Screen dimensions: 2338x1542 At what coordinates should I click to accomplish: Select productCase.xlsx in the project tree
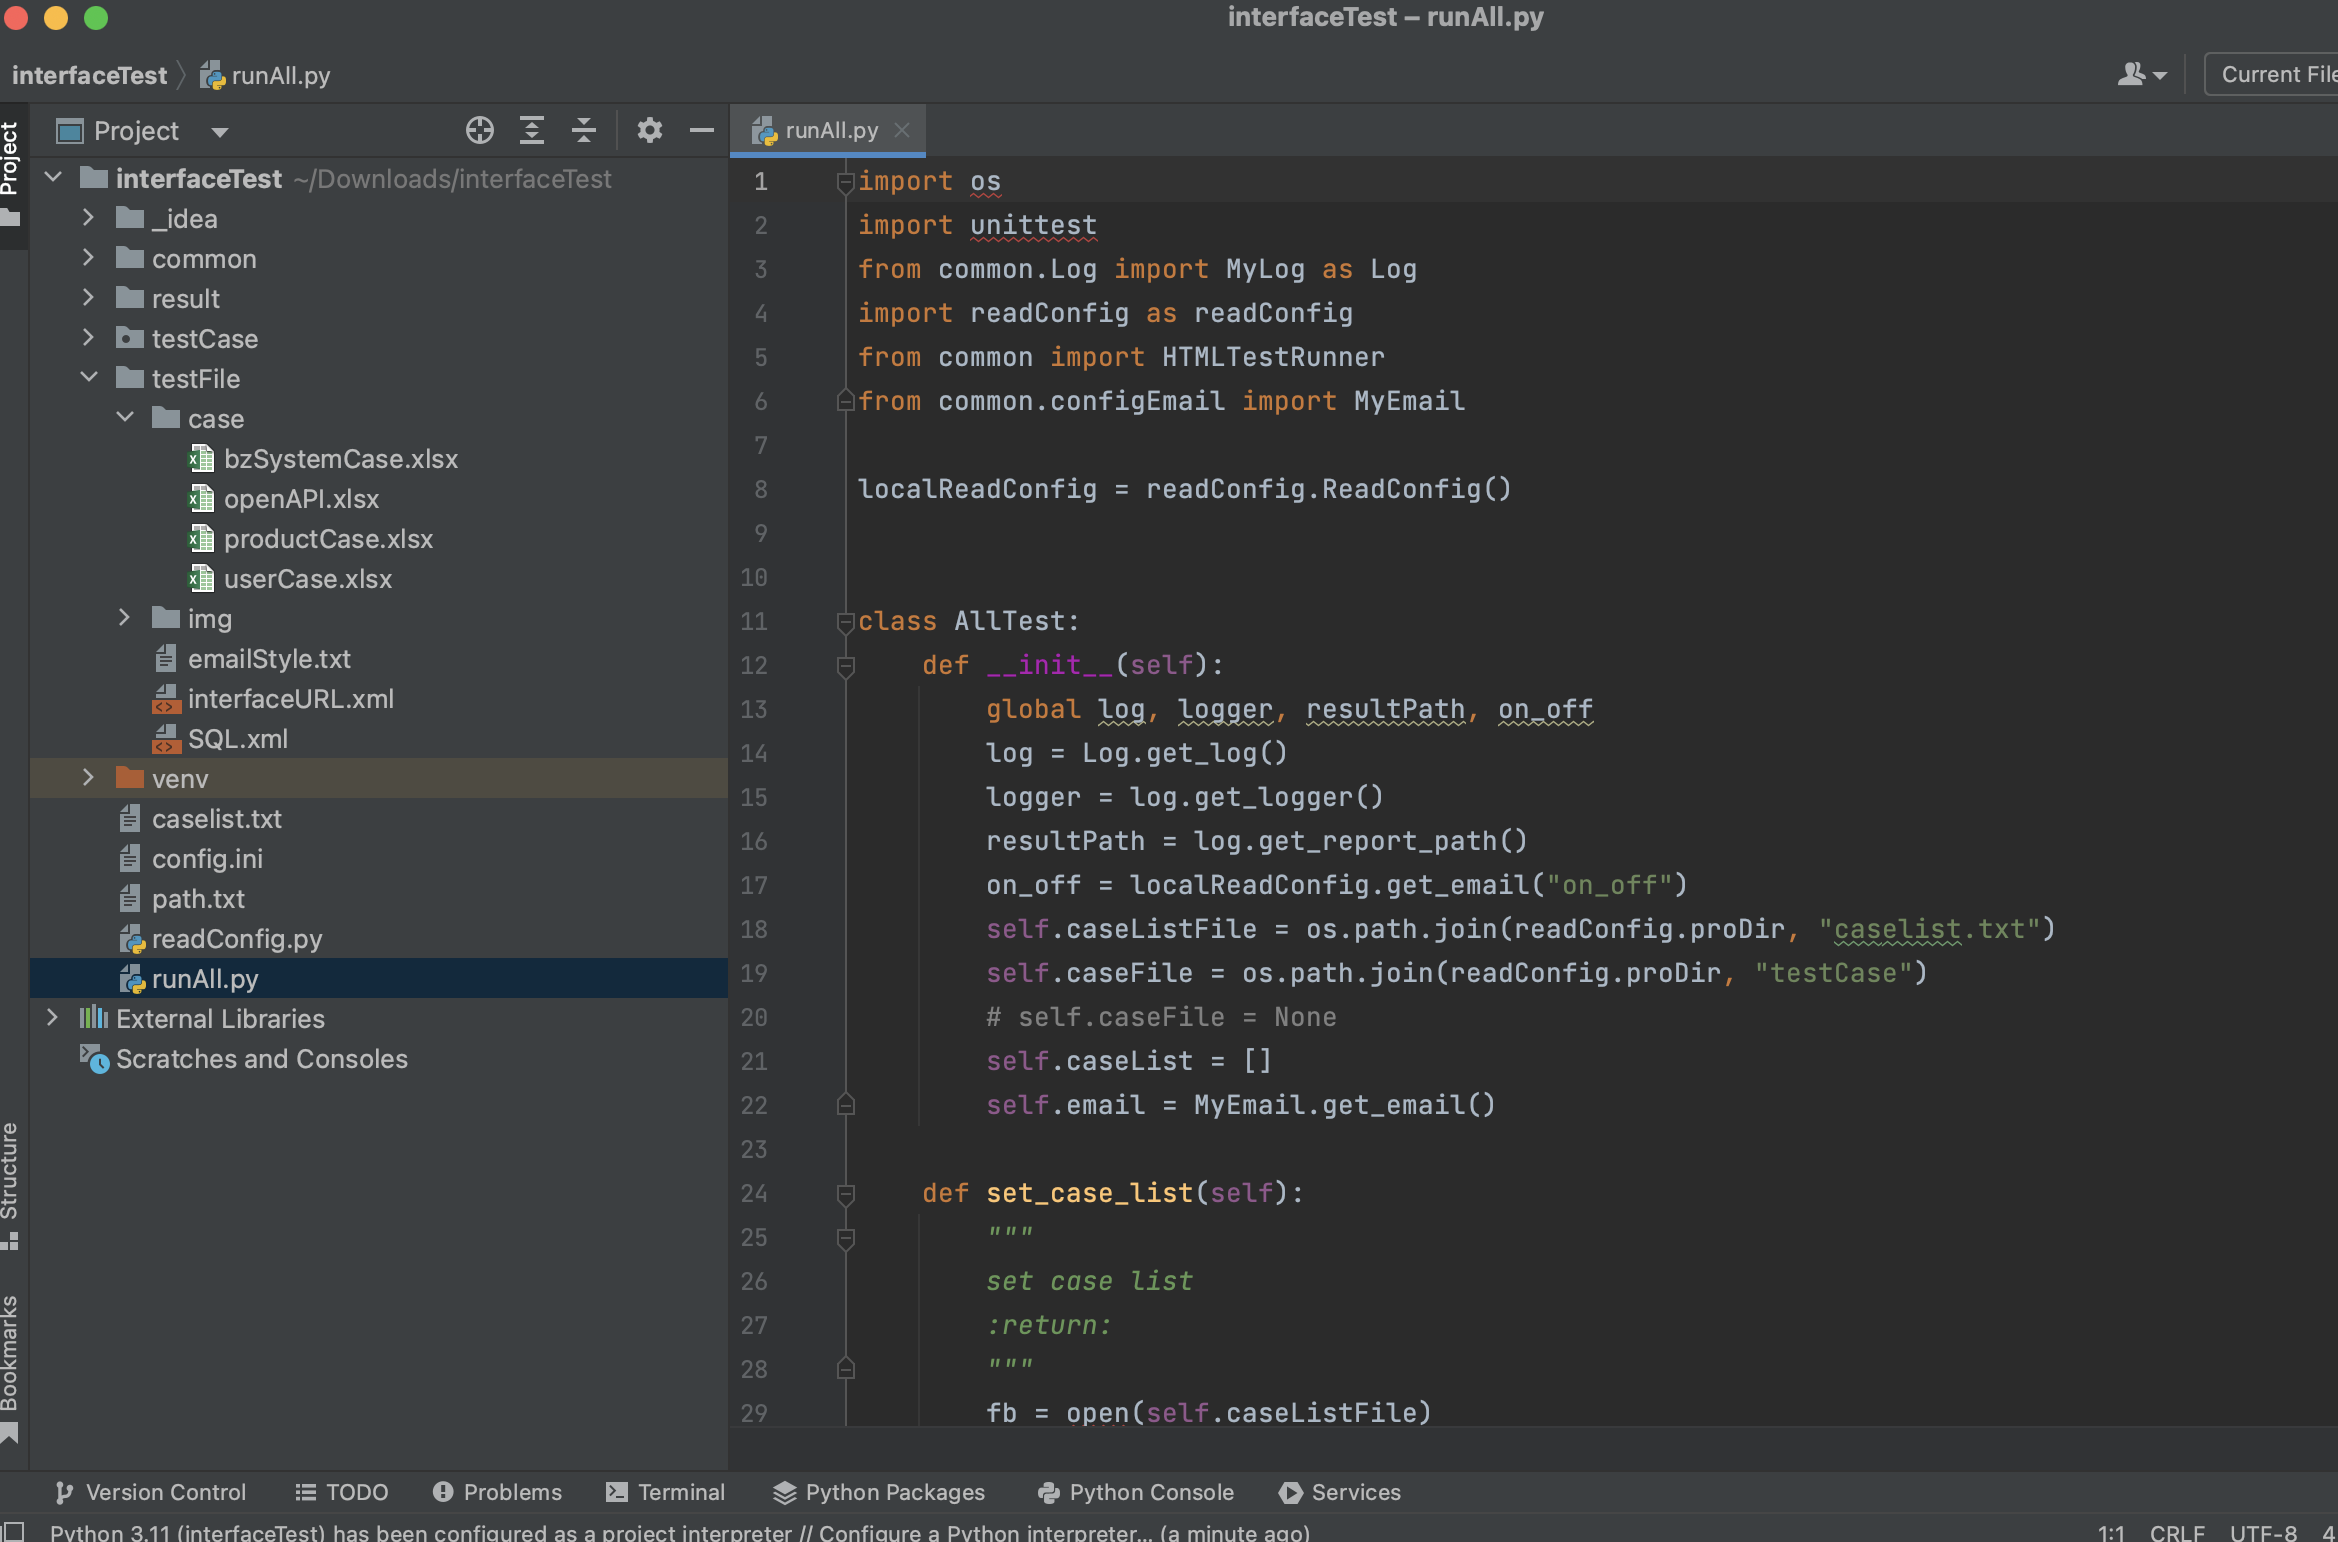tap(379, 539)
